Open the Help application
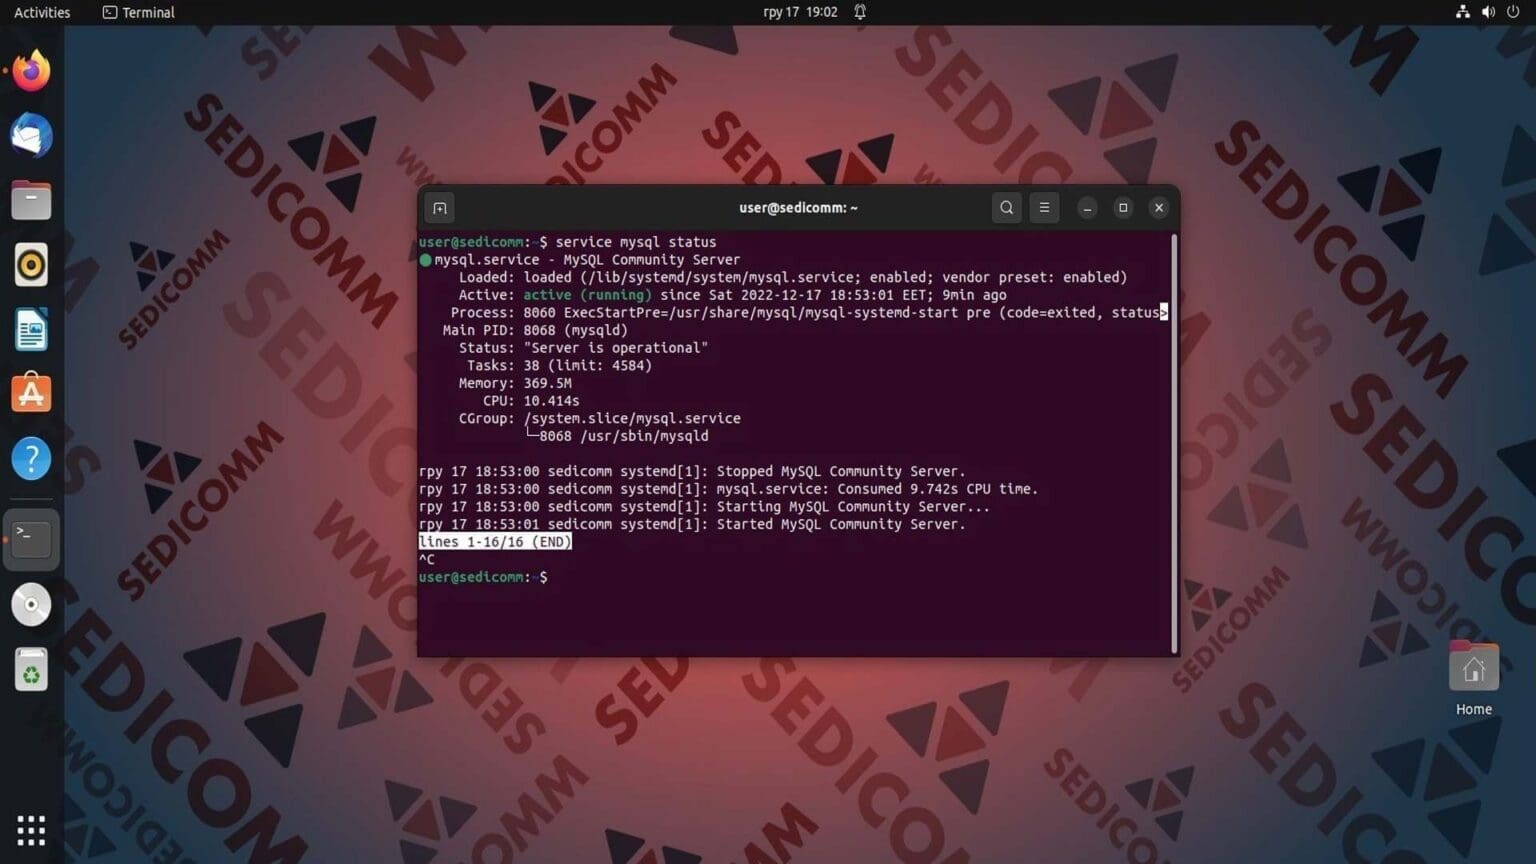 (x=30, y=458)
